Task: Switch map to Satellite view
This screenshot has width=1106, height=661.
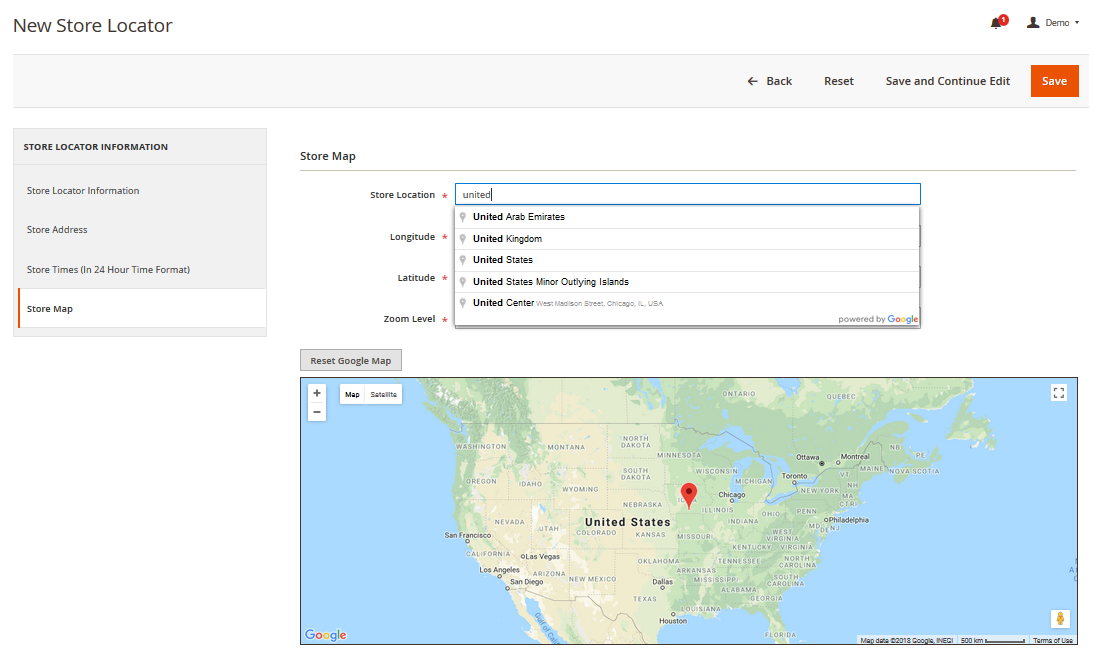Action: coord(383,395)
